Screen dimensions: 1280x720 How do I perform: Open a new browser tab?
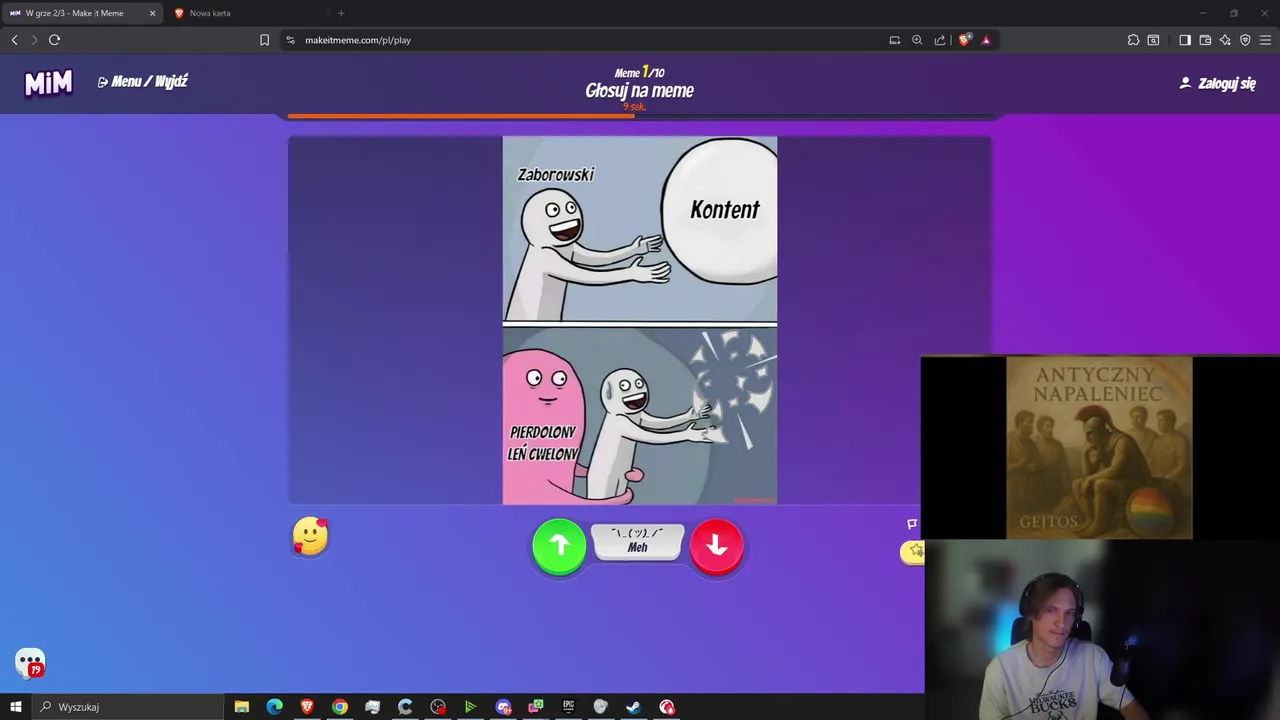coord(341,13)
